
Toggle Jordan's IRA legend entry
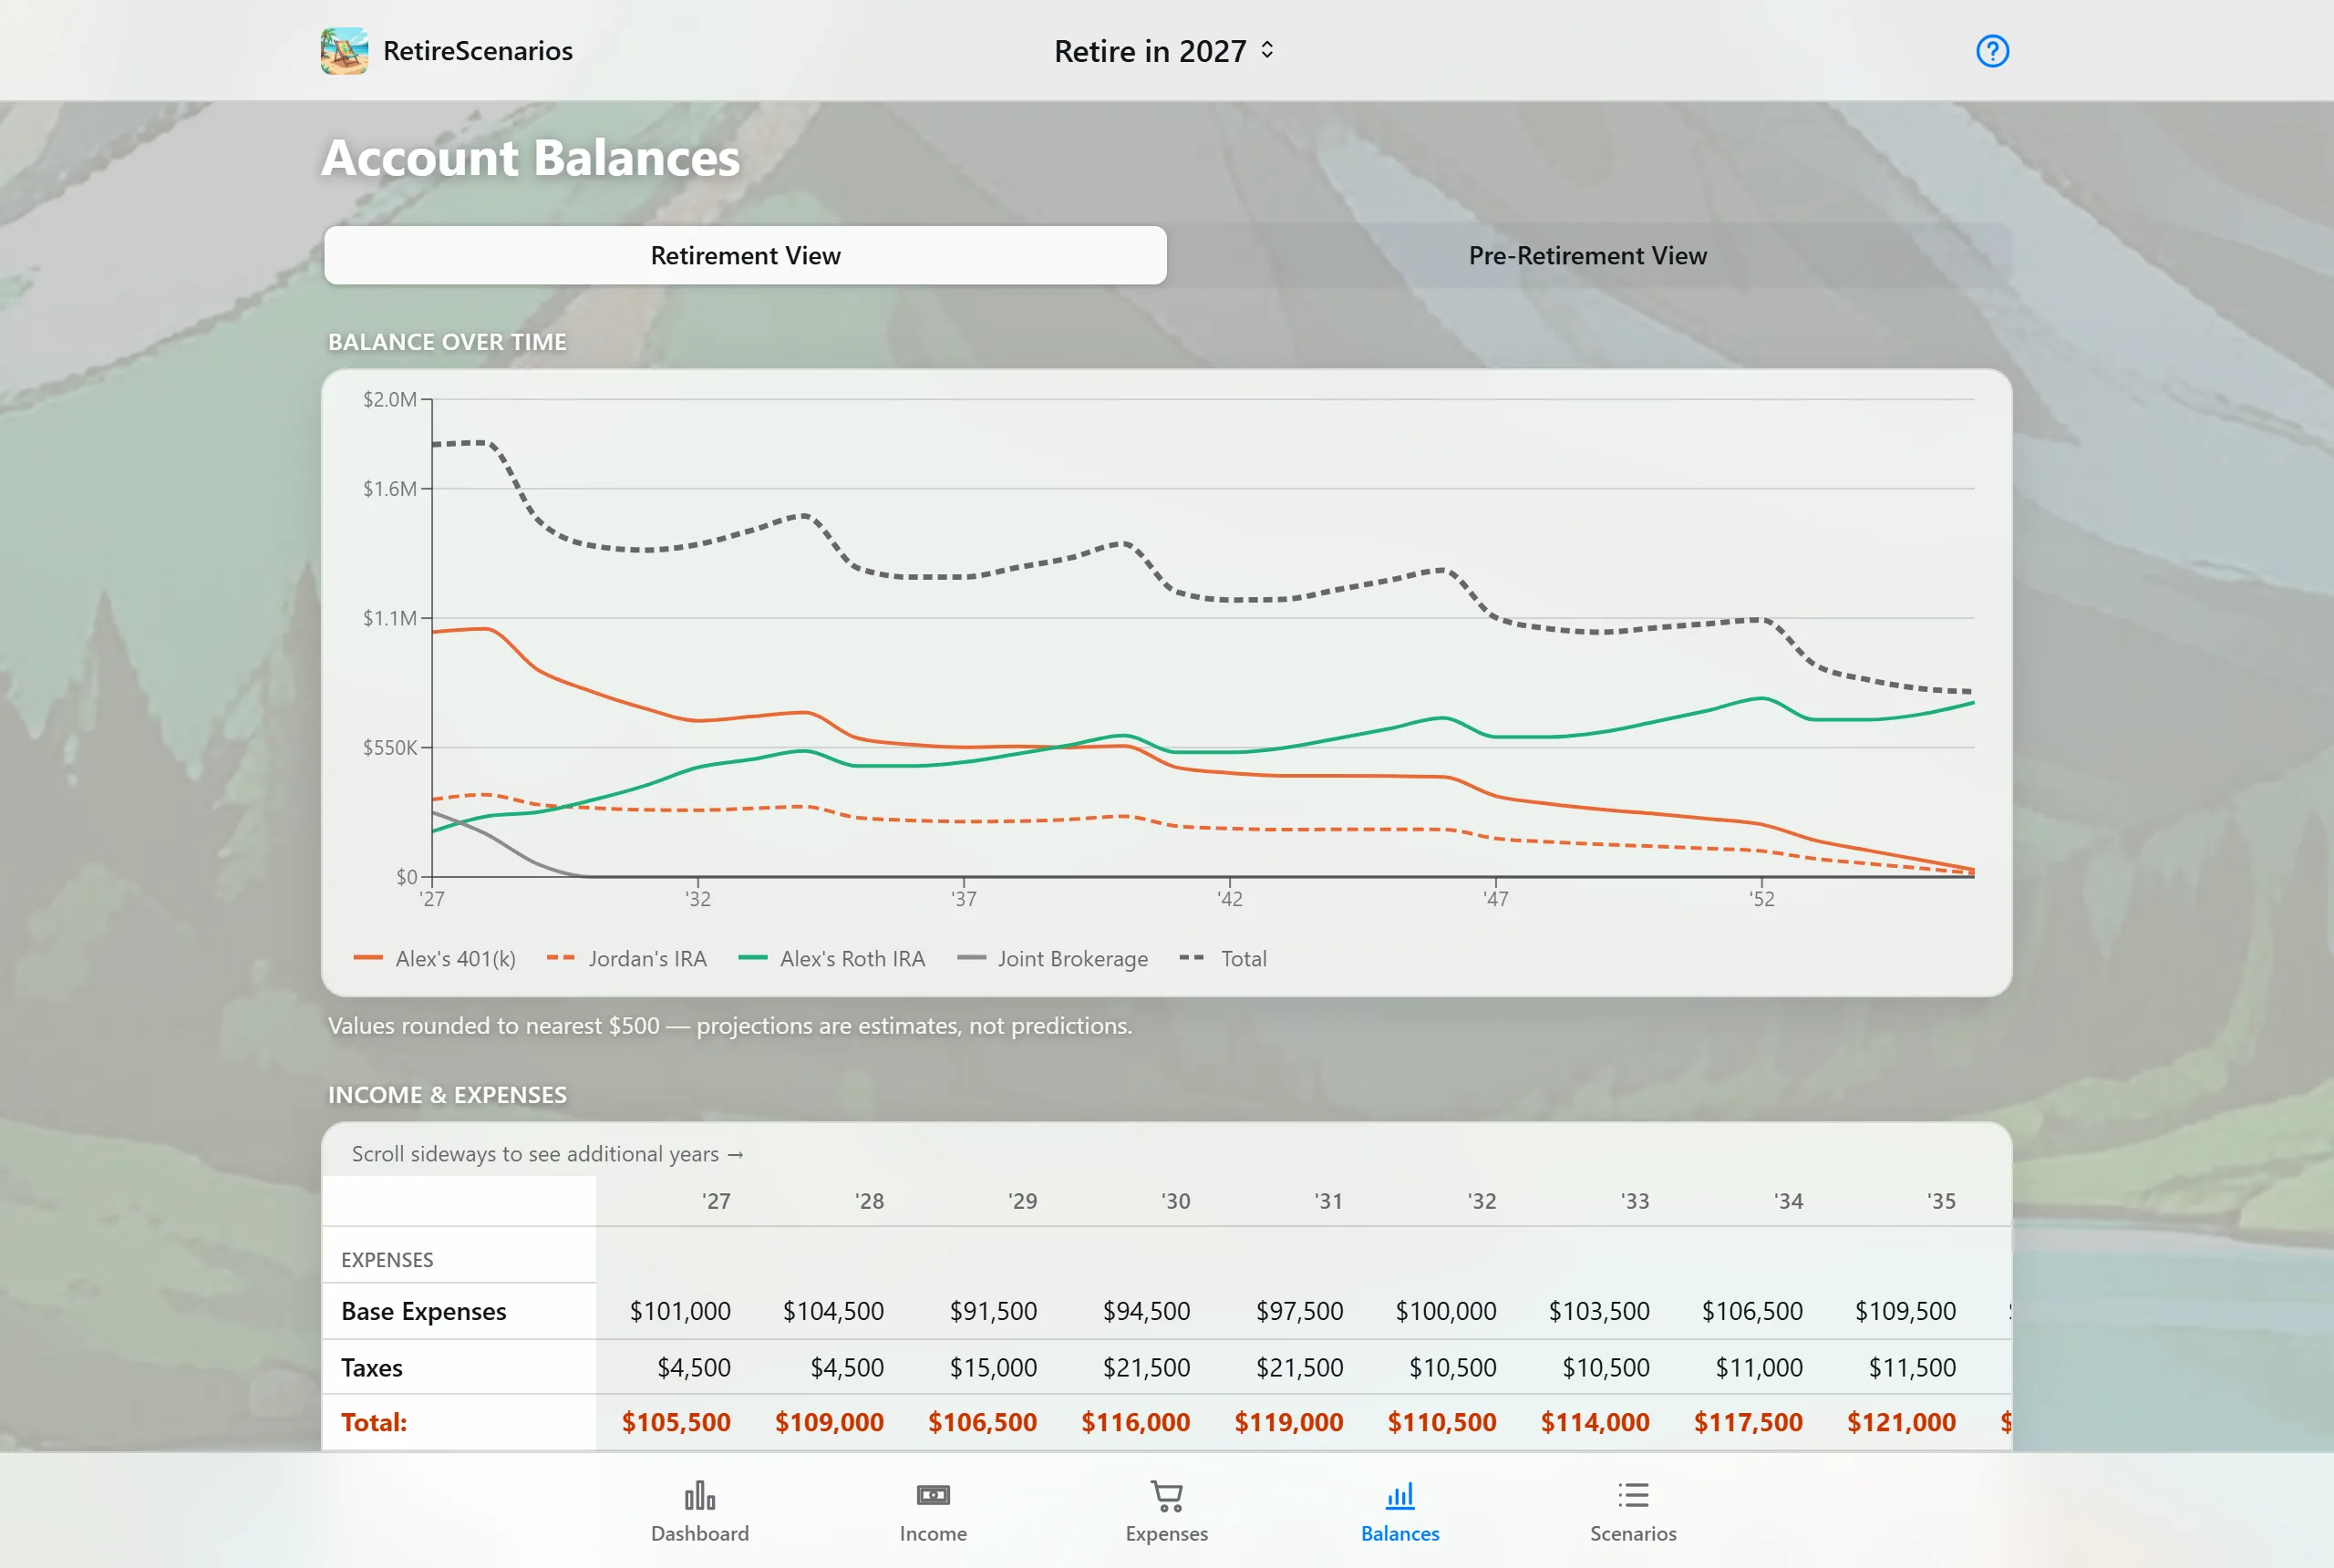click(x=627, y=958)
